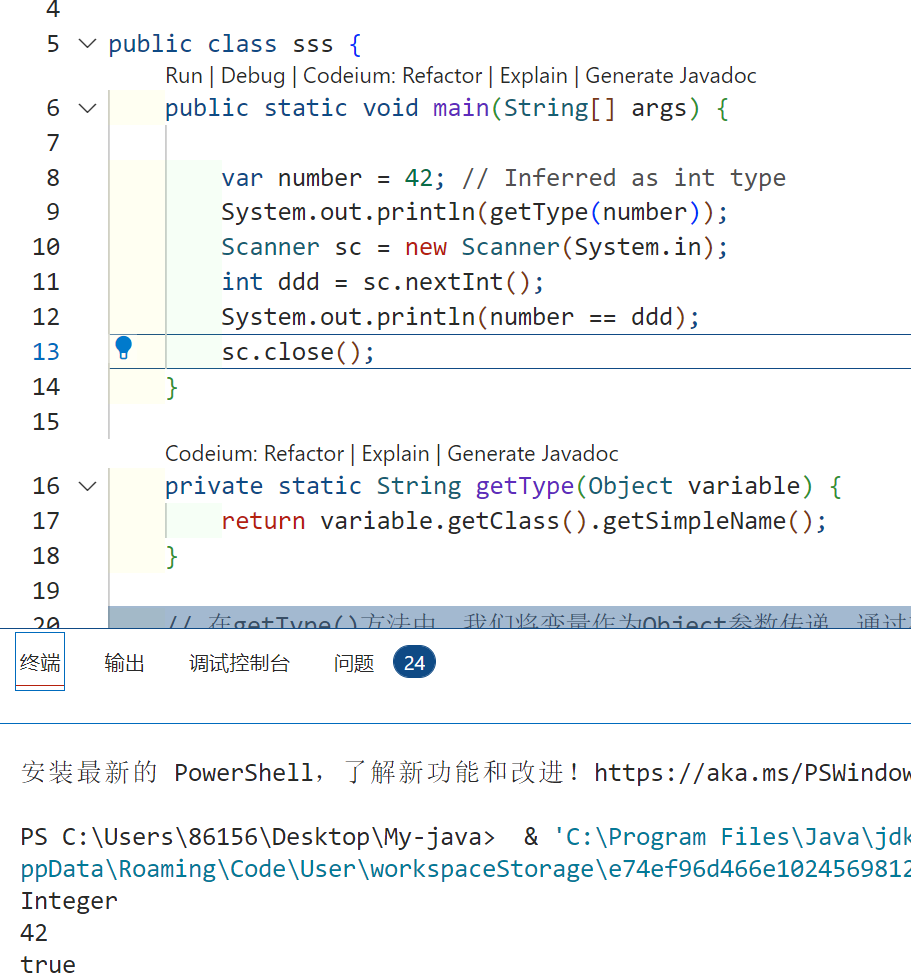This screenshot has height=979, width=911.
Task: Click 'System.out.println(number == ddd);' line
Action: coord(460,317)
